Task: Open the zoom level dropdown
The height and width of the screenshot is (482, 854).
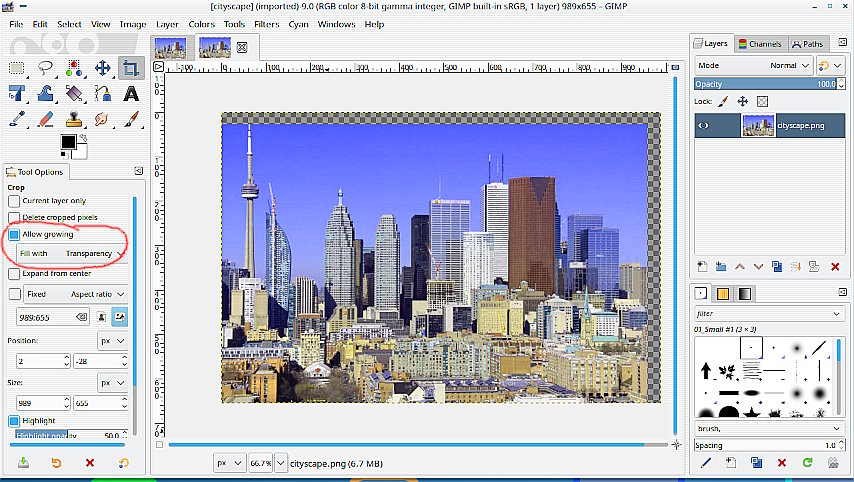Action: pos(280,463)
